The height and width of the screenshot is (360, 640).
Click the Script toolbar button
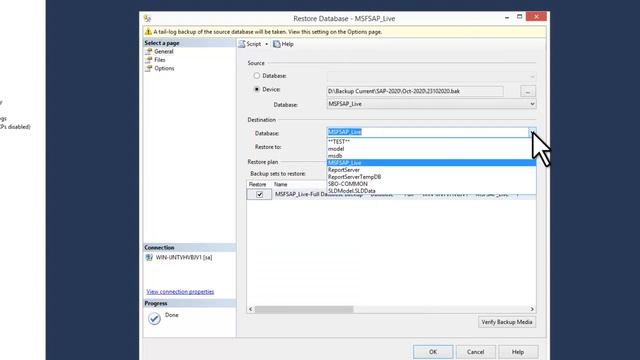(250, 44)
